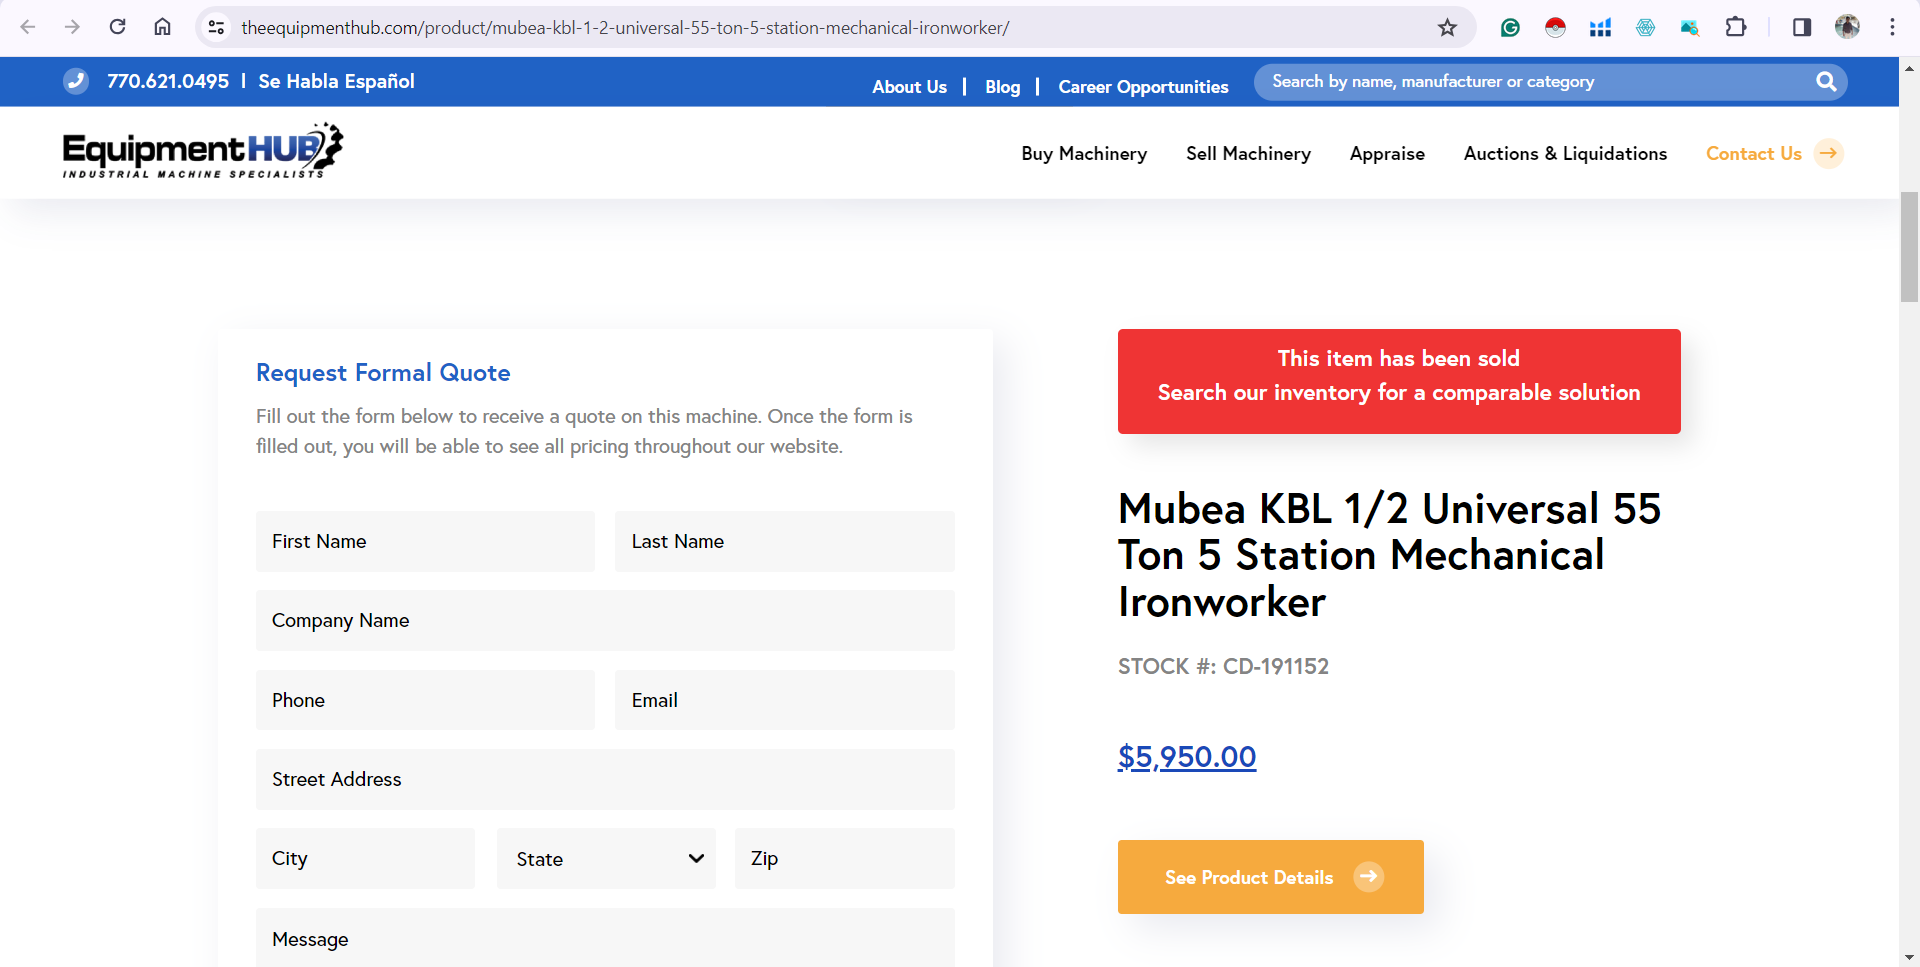This screenshot has height=967, width=1920.
Task: Focus the site search field
Action: pyautogui.click(x=1535, y=82)
